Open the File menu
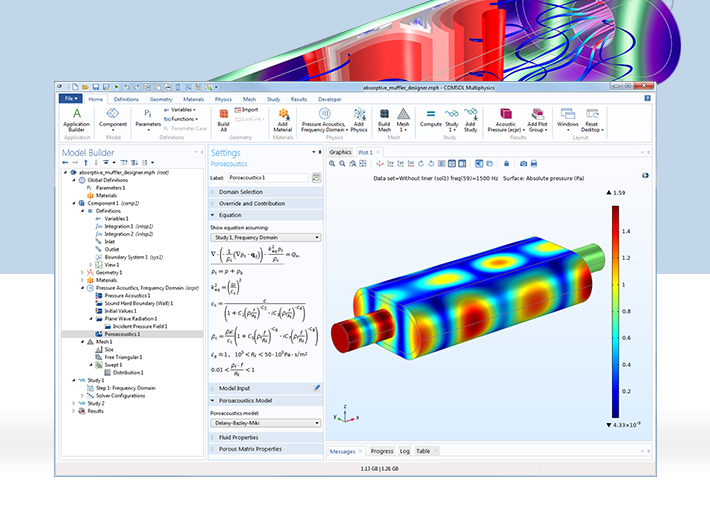 71,98
